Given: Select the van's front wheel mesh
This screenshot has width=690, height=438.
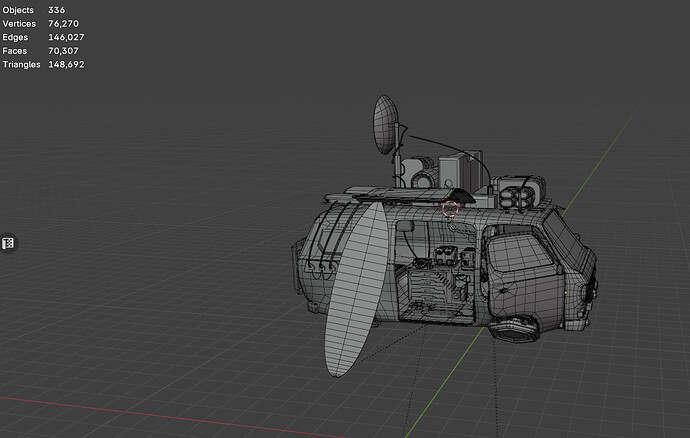Looking at the screenshot, I should coord(513,330).
